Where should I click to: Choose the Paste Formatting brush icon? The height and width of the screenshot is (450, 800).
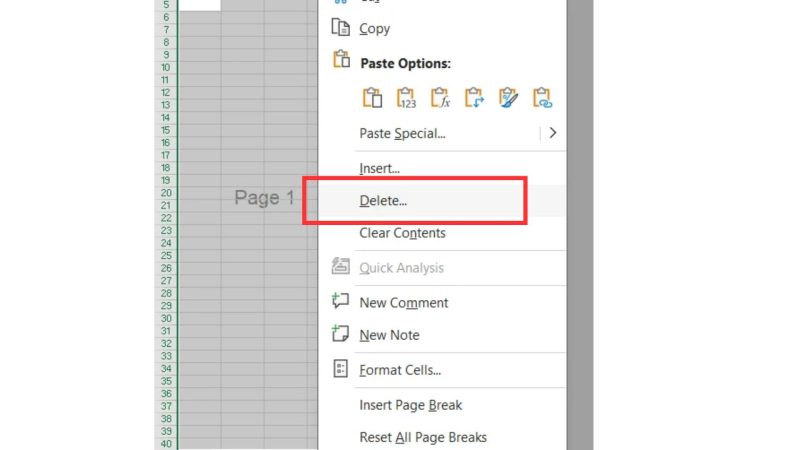click(x=508, y=97)
